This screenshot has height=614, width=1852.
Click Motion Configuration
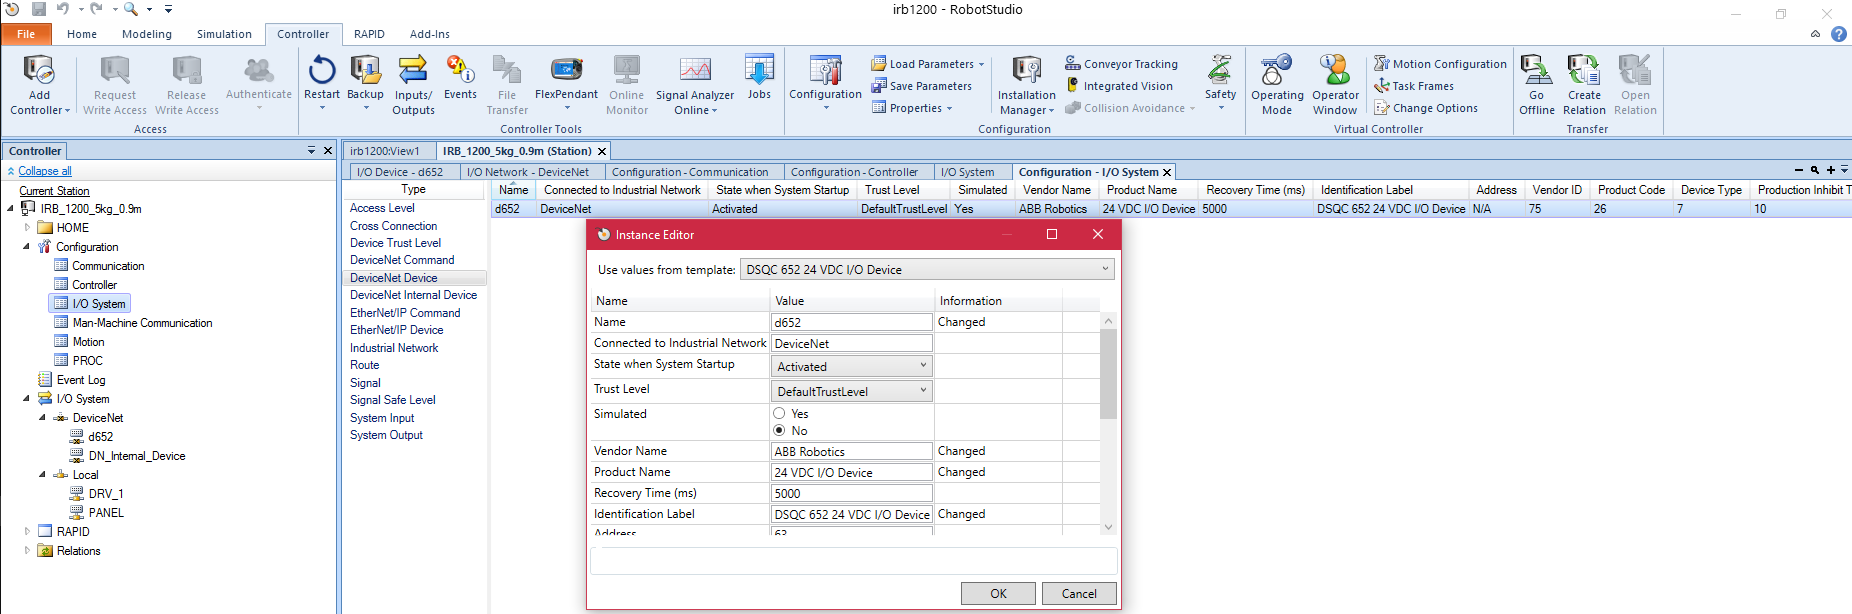click(1440, 64)
